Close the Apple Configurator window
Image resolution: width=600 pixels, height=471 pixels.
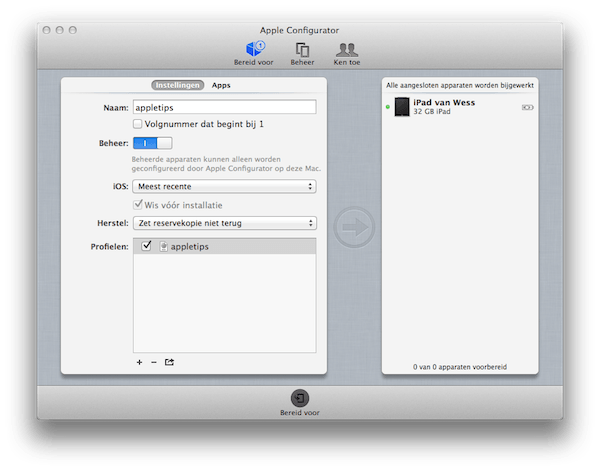pos(47,30)
